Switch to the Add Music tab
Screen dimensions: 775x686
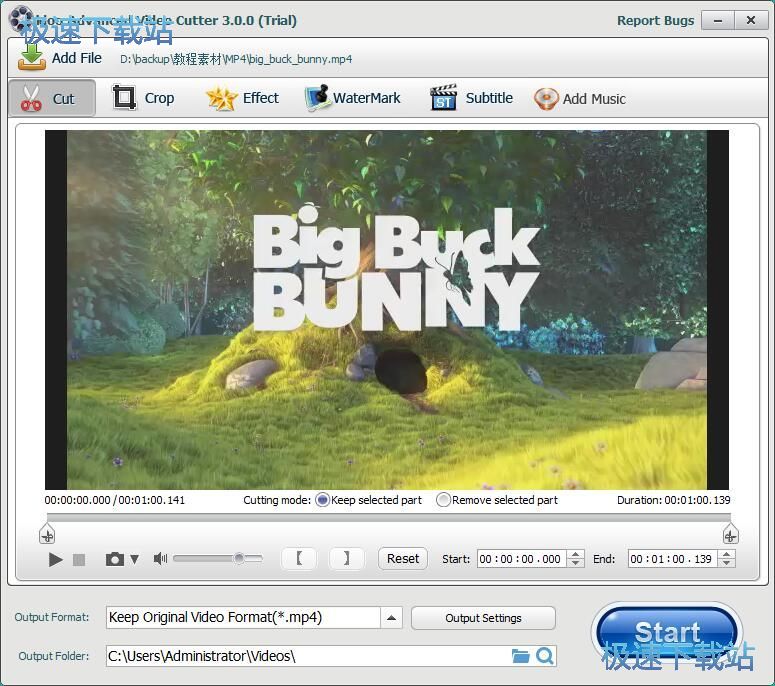tap(580, 99)
